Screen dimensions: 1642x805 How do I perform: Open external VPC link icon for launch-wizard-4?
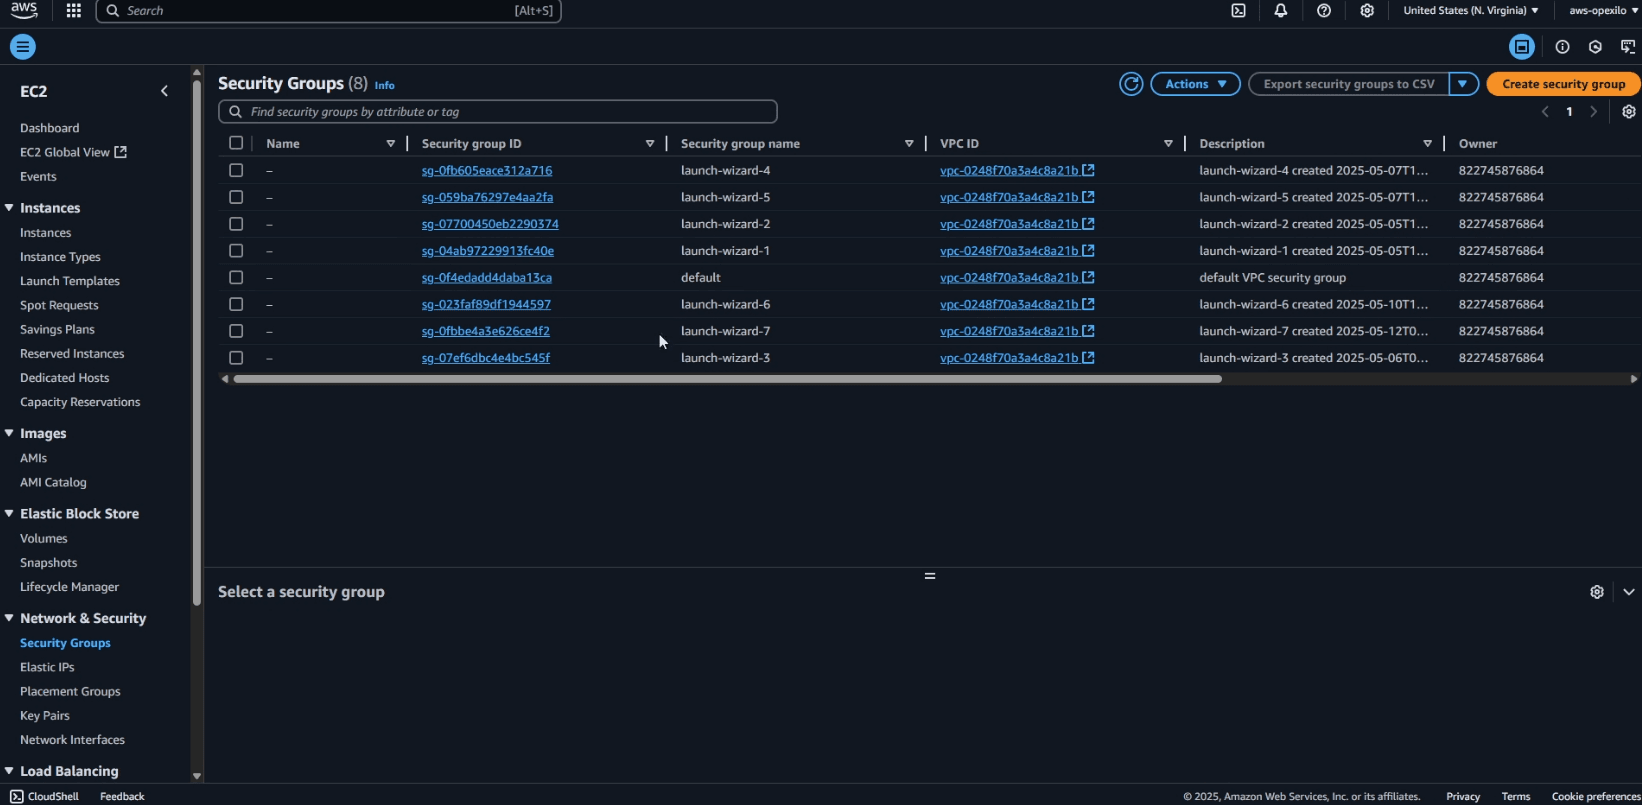click(x=1088, y=170)
